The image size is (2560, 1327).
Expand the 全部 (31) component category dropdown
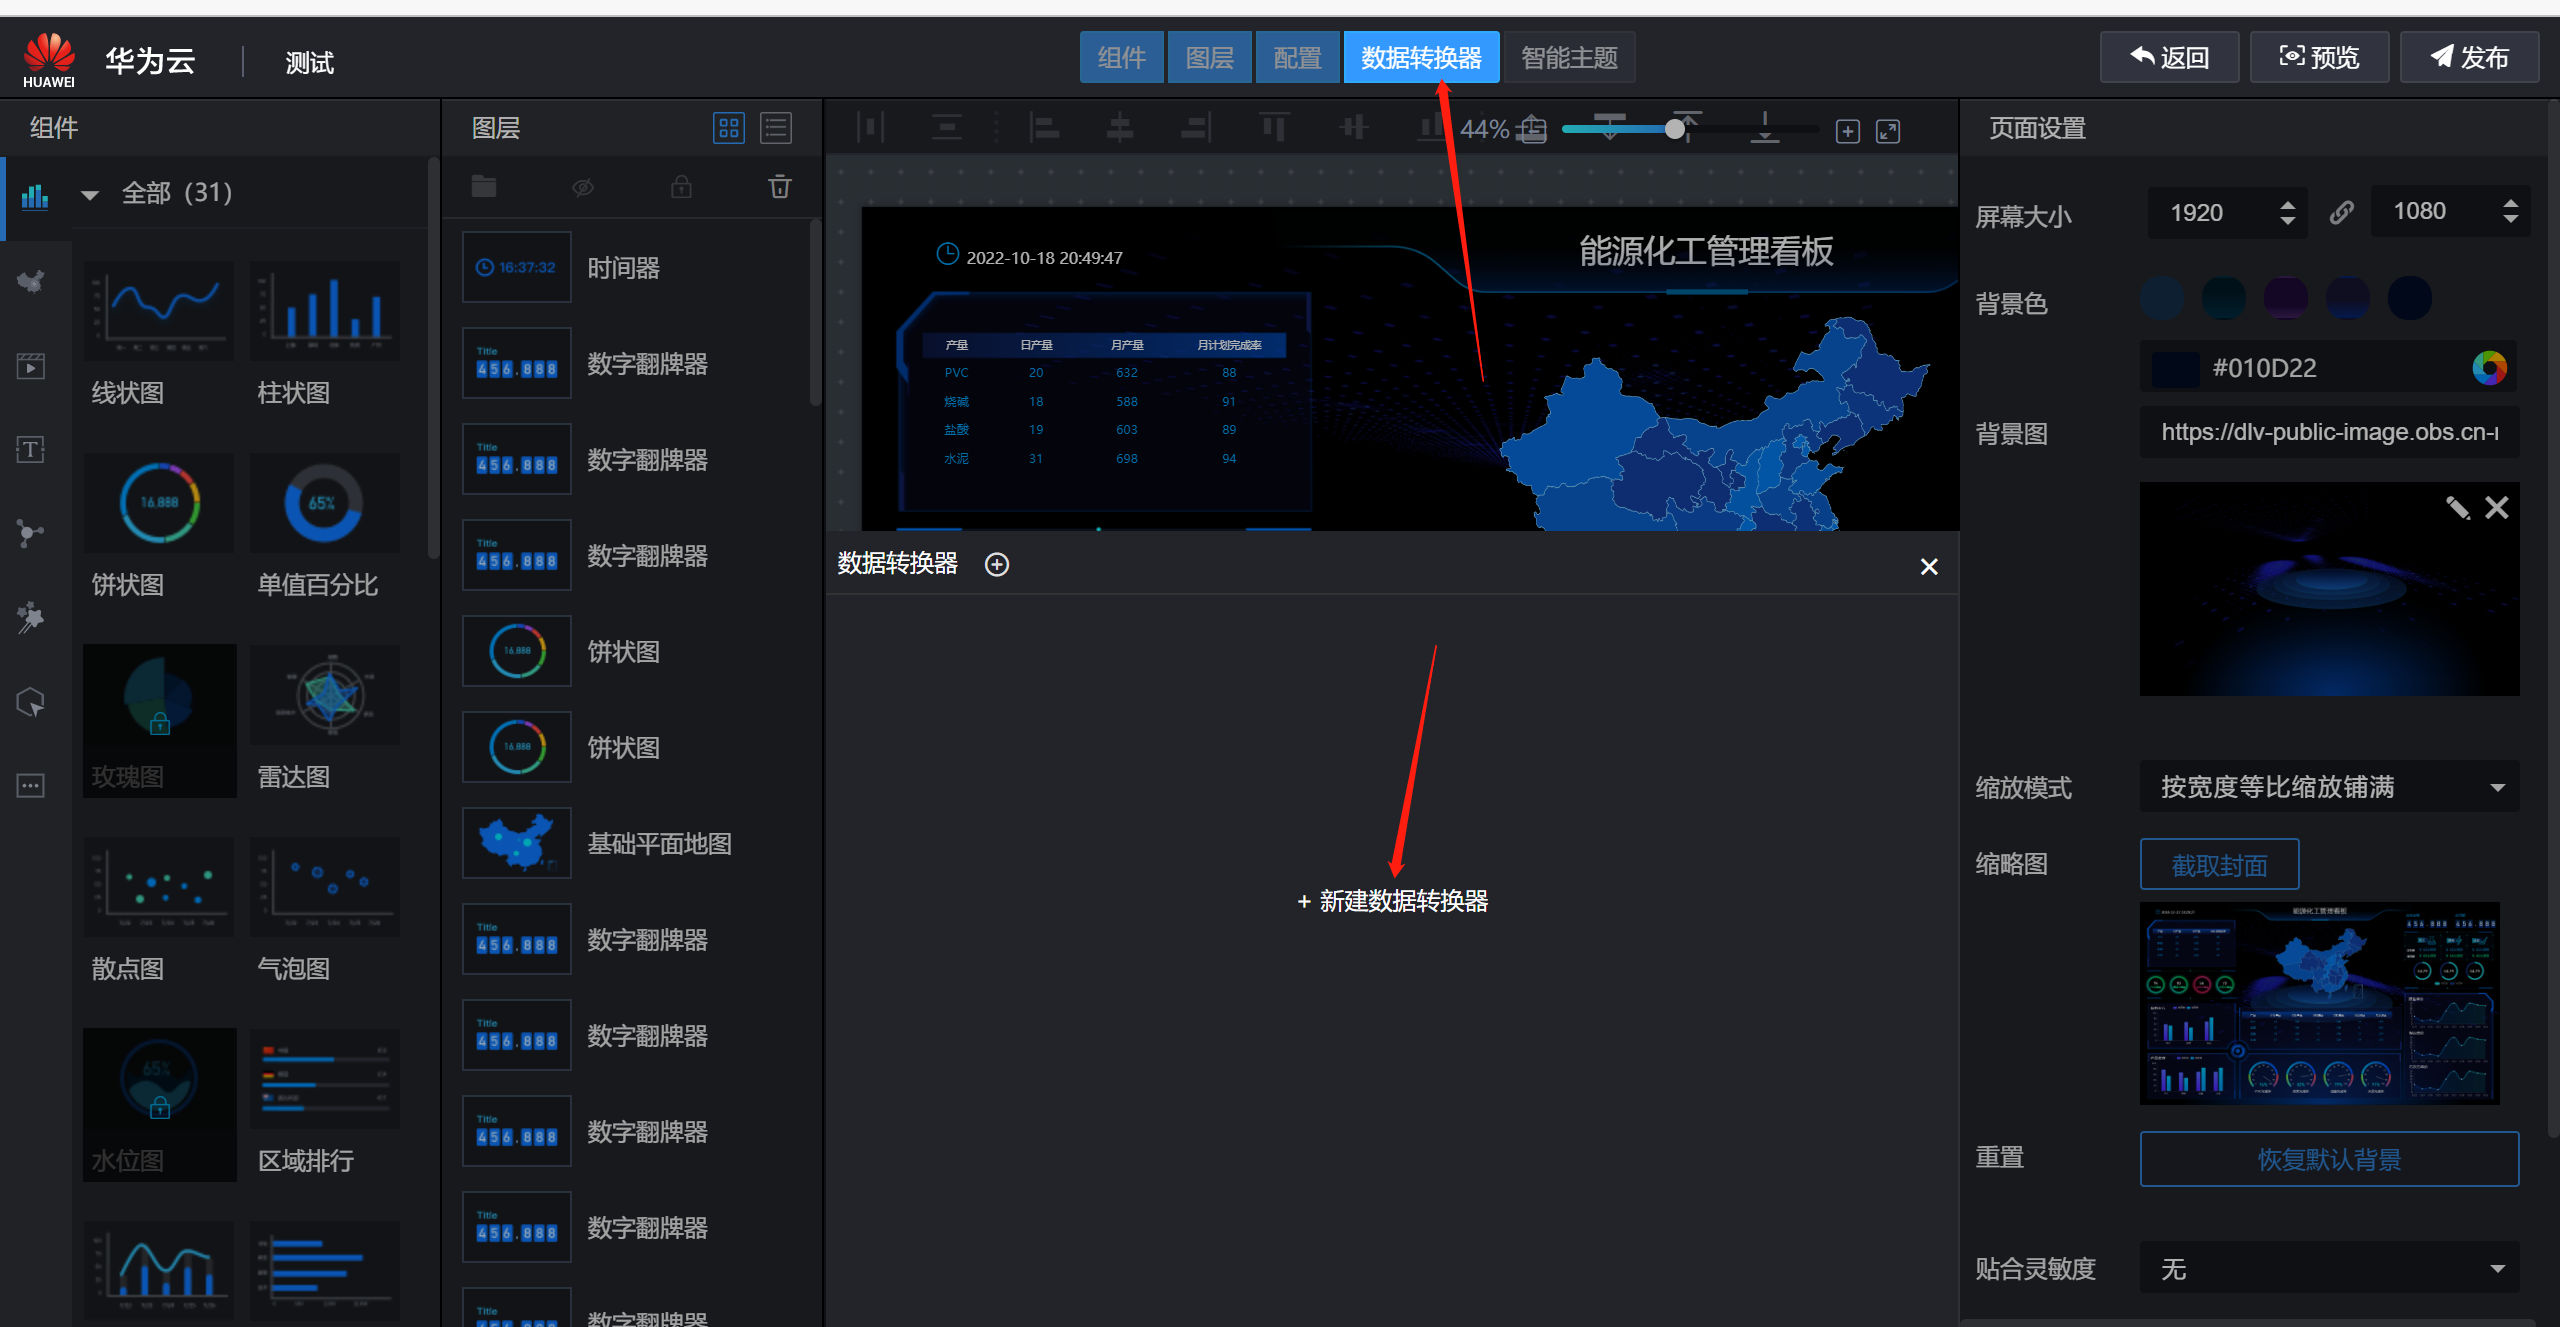click(90, 194)
